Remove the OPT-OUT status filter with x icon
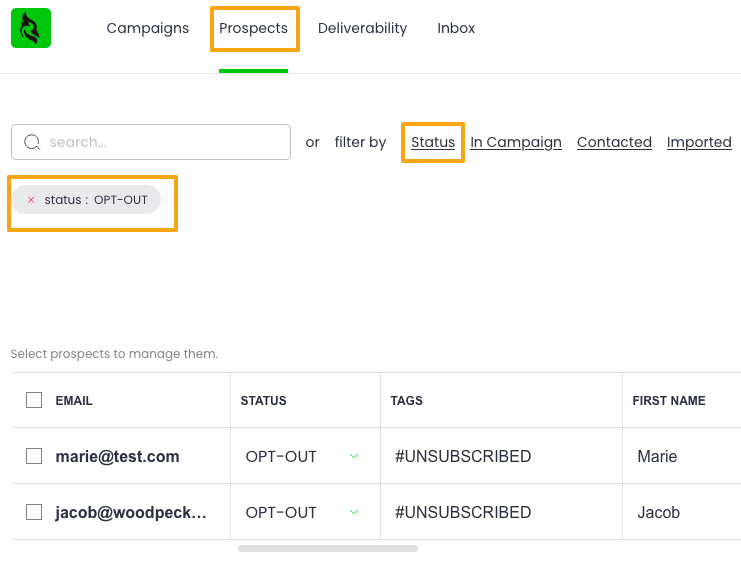 [x=31, y=200]
